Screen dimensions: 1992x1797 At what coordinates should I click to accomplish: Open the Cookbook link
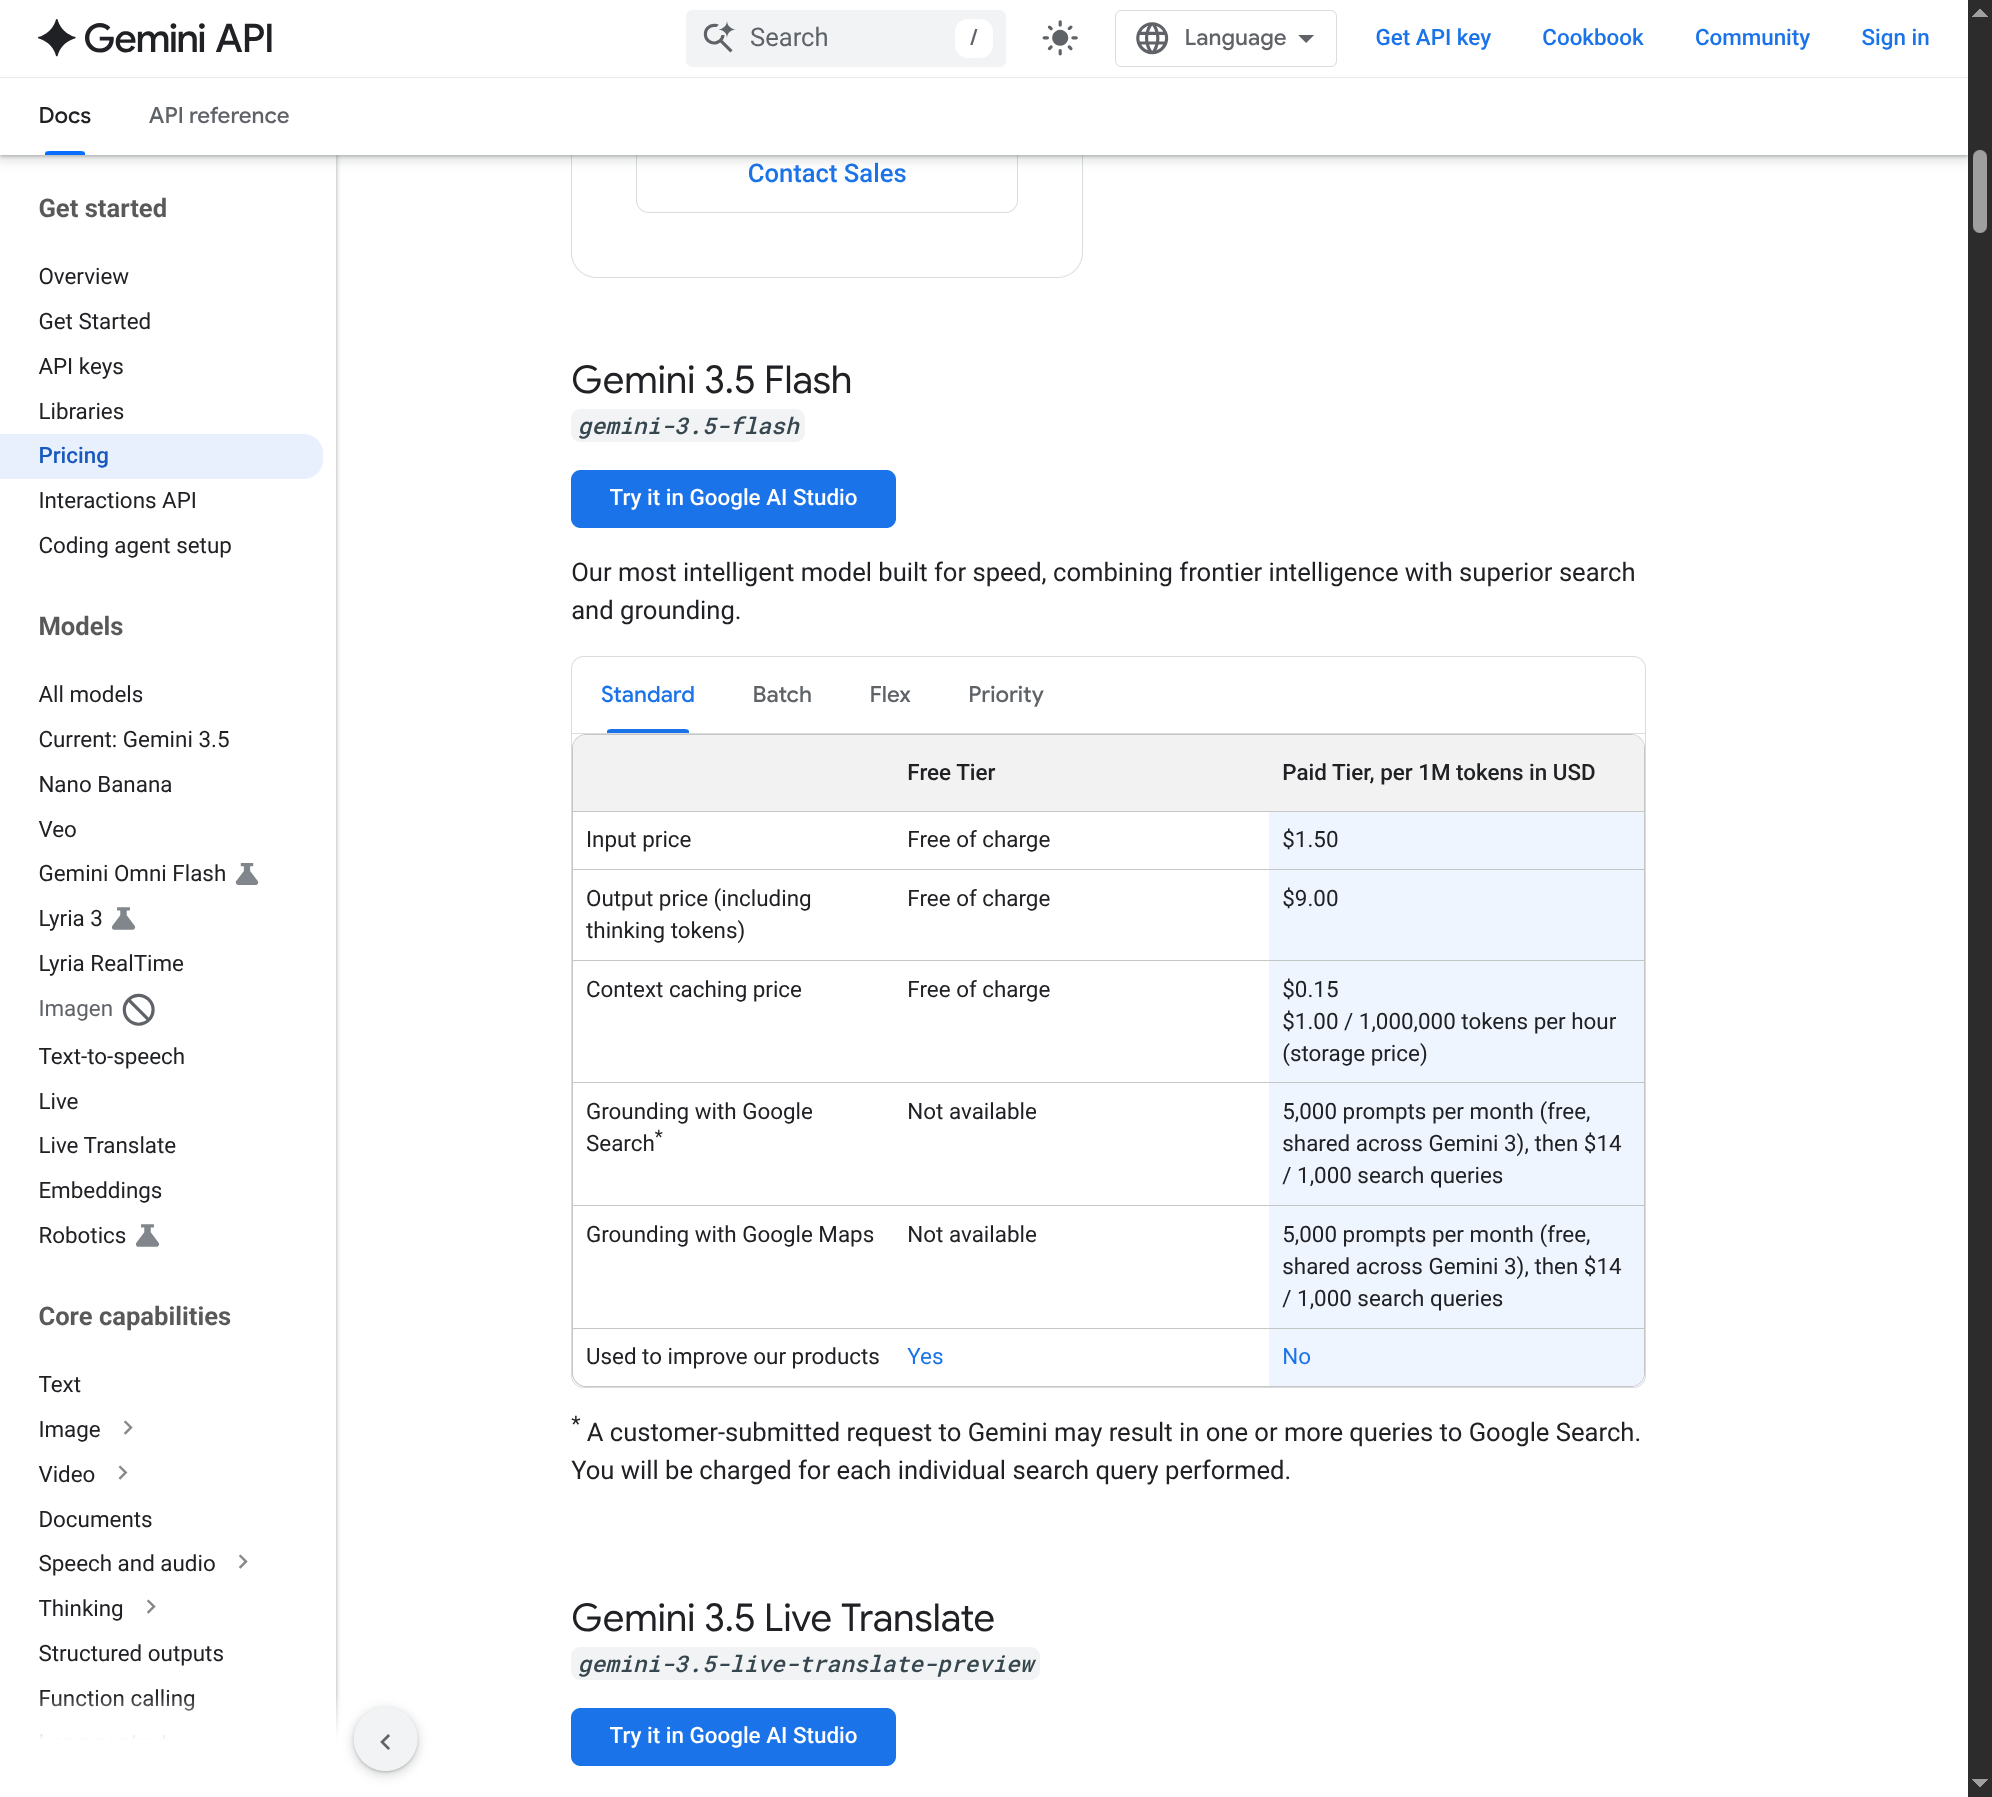tap(1592, 38)
